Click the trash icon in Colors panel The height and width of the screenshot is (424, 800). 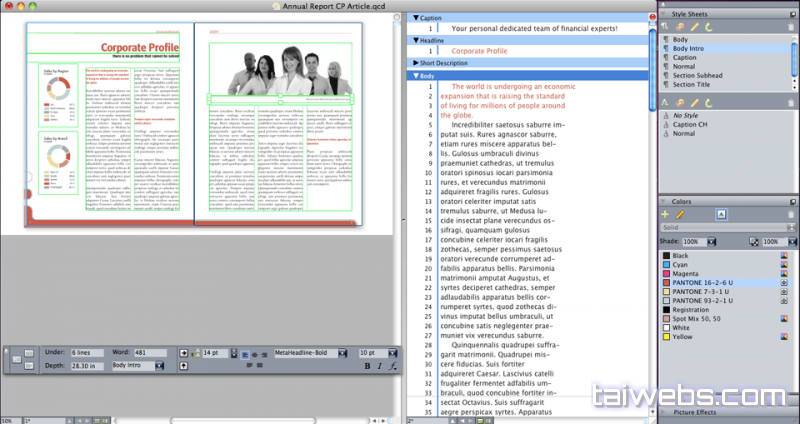coord(791,214)
